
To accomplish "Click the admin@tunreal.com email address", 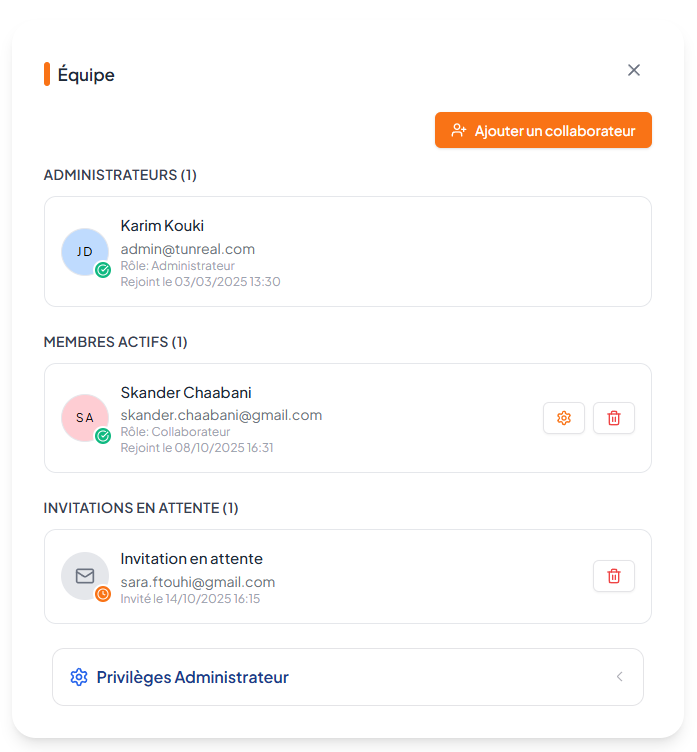I will click(187, 249).
